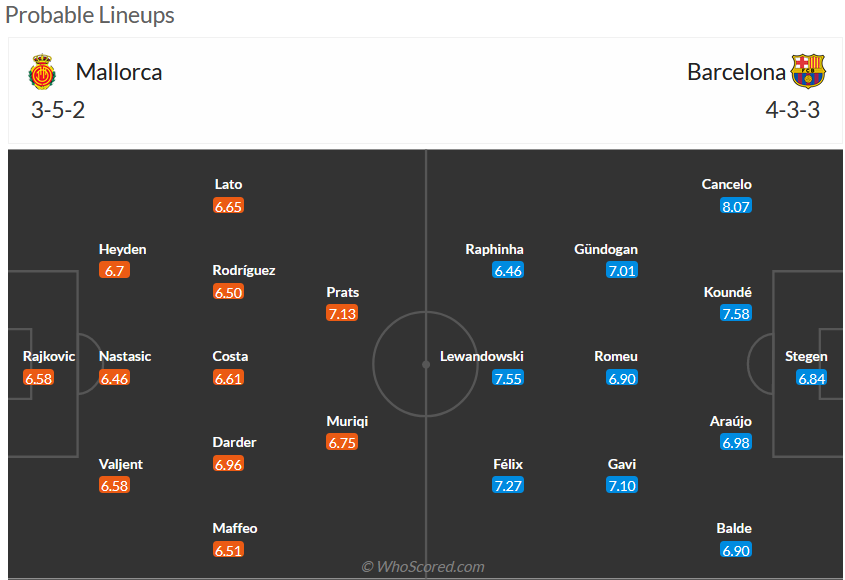This screenshot has width=845, height=580.
Task: Click the Probable Lineups heading
Action: [x=90, y=15]
